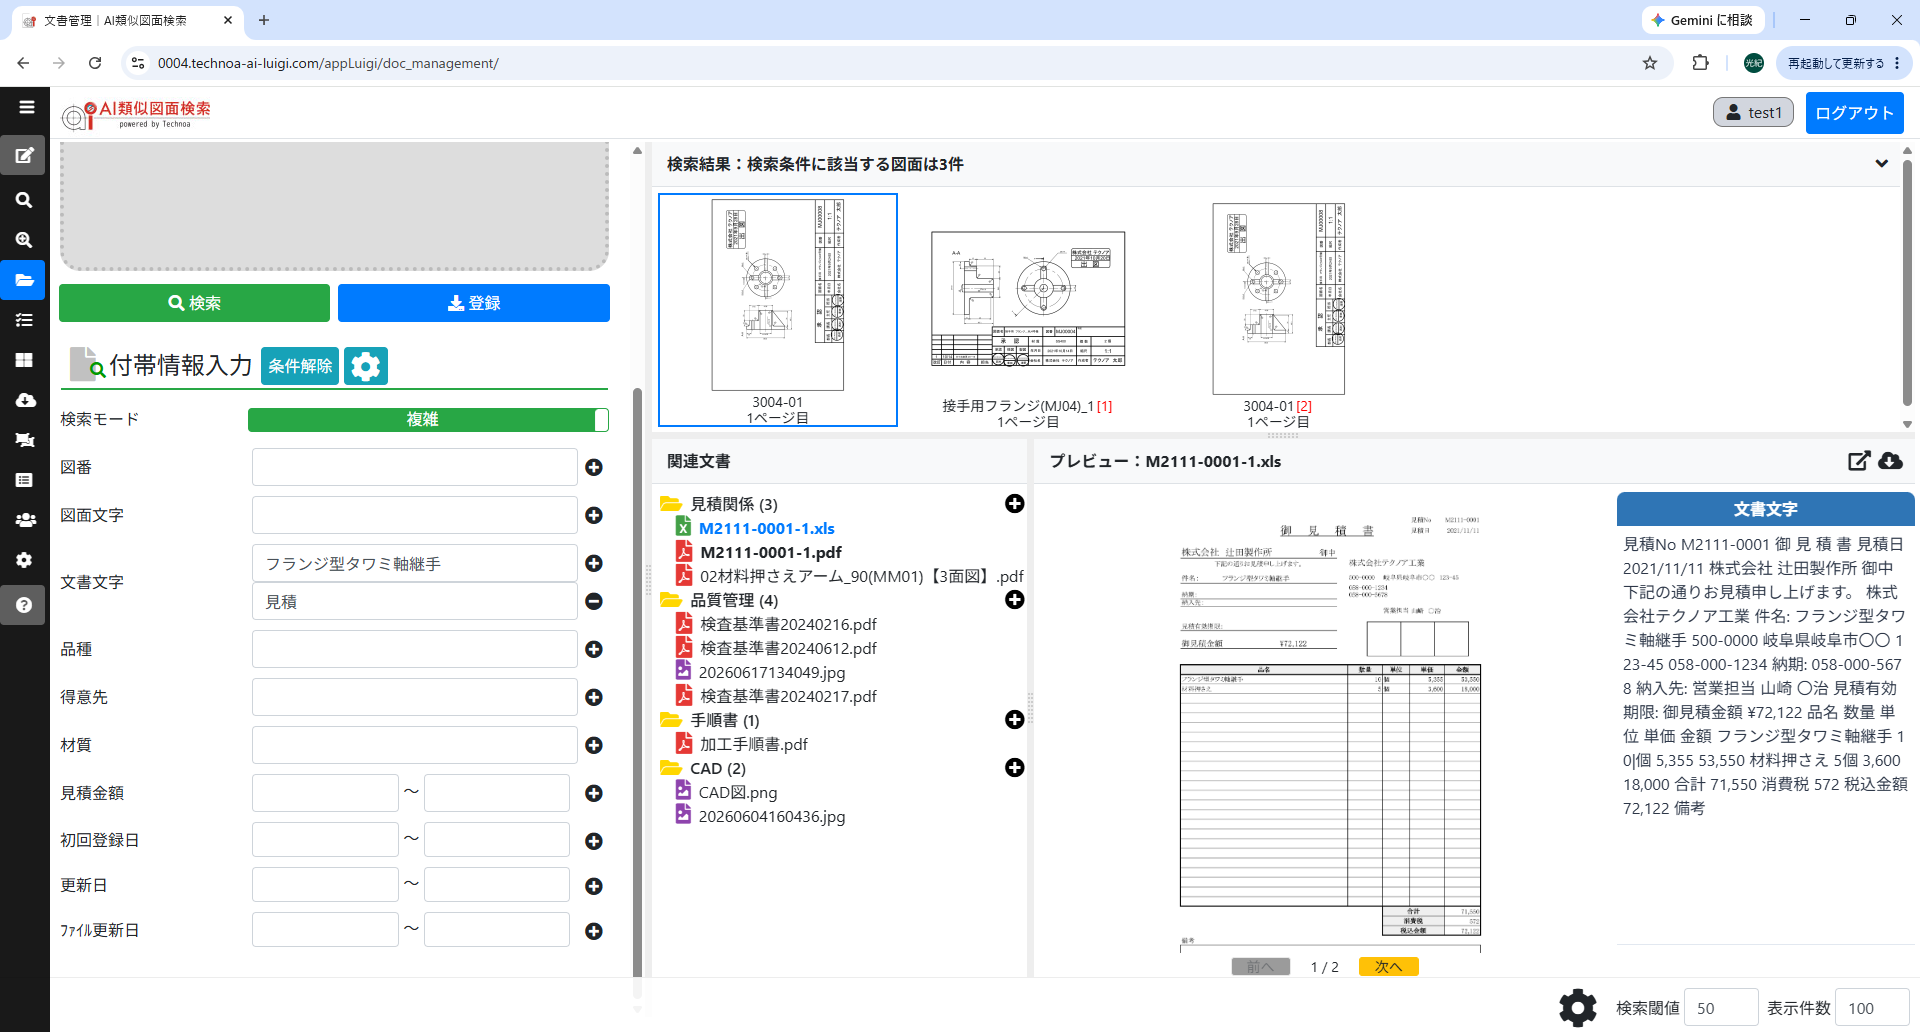Open the help question mark icon

25,605
